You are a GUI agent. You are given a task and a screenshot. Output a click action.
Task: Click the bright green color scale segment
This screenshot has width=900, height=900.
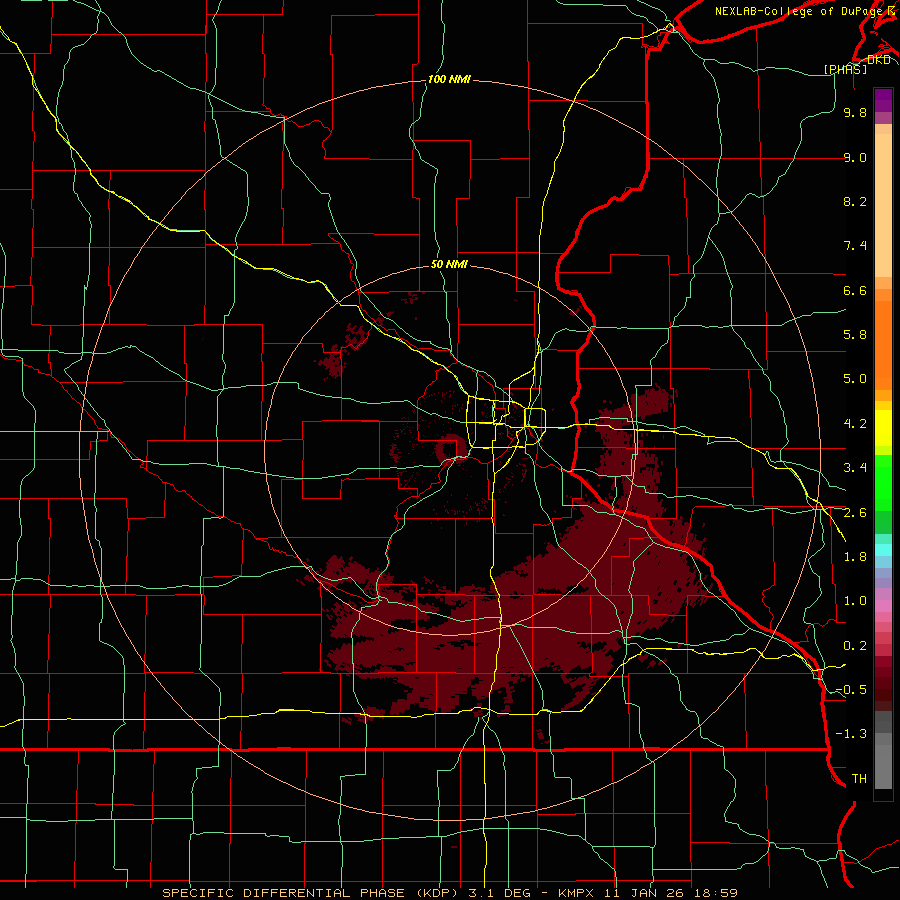(883, 483)
